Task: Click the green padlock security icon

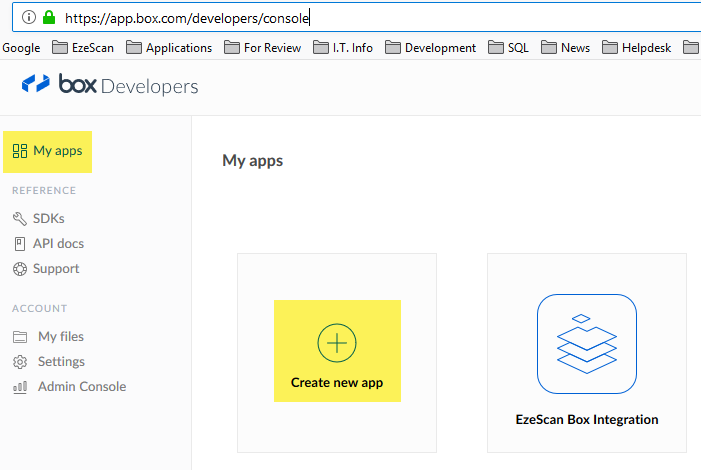Action: tap(48, 17)
